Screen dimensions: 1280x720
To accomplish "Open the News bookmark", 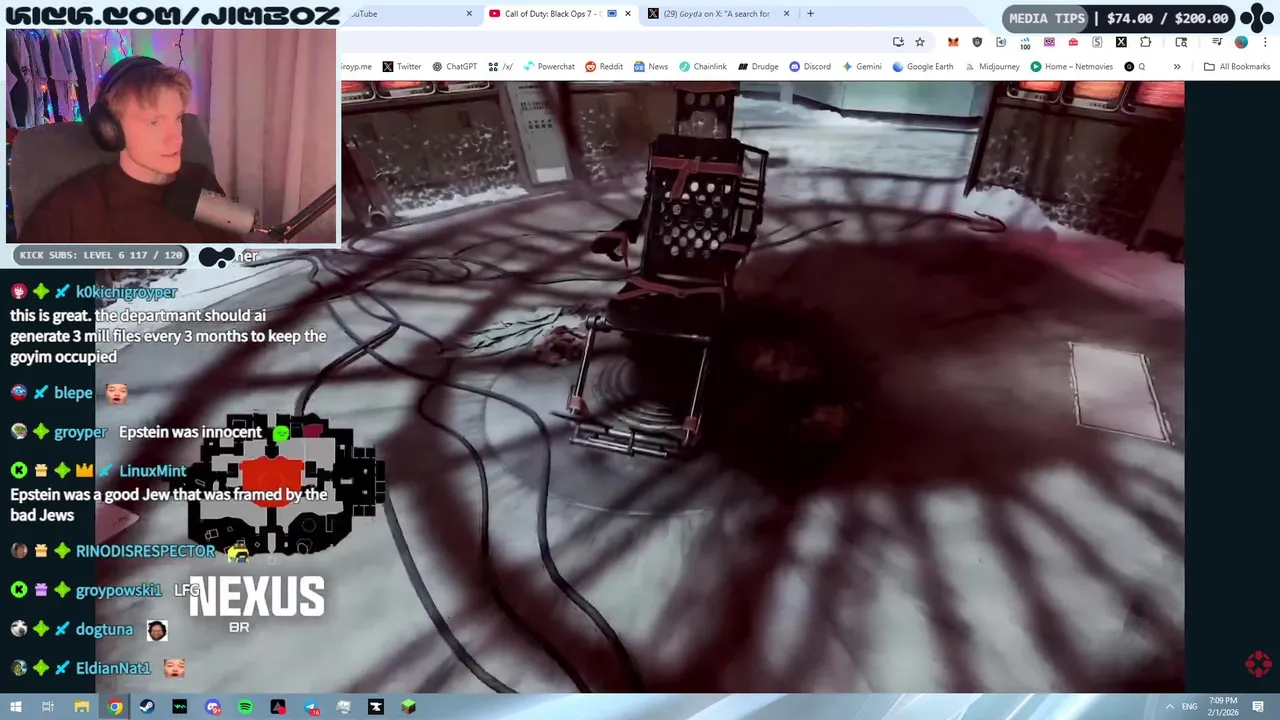I will click(x=650, y=67).
